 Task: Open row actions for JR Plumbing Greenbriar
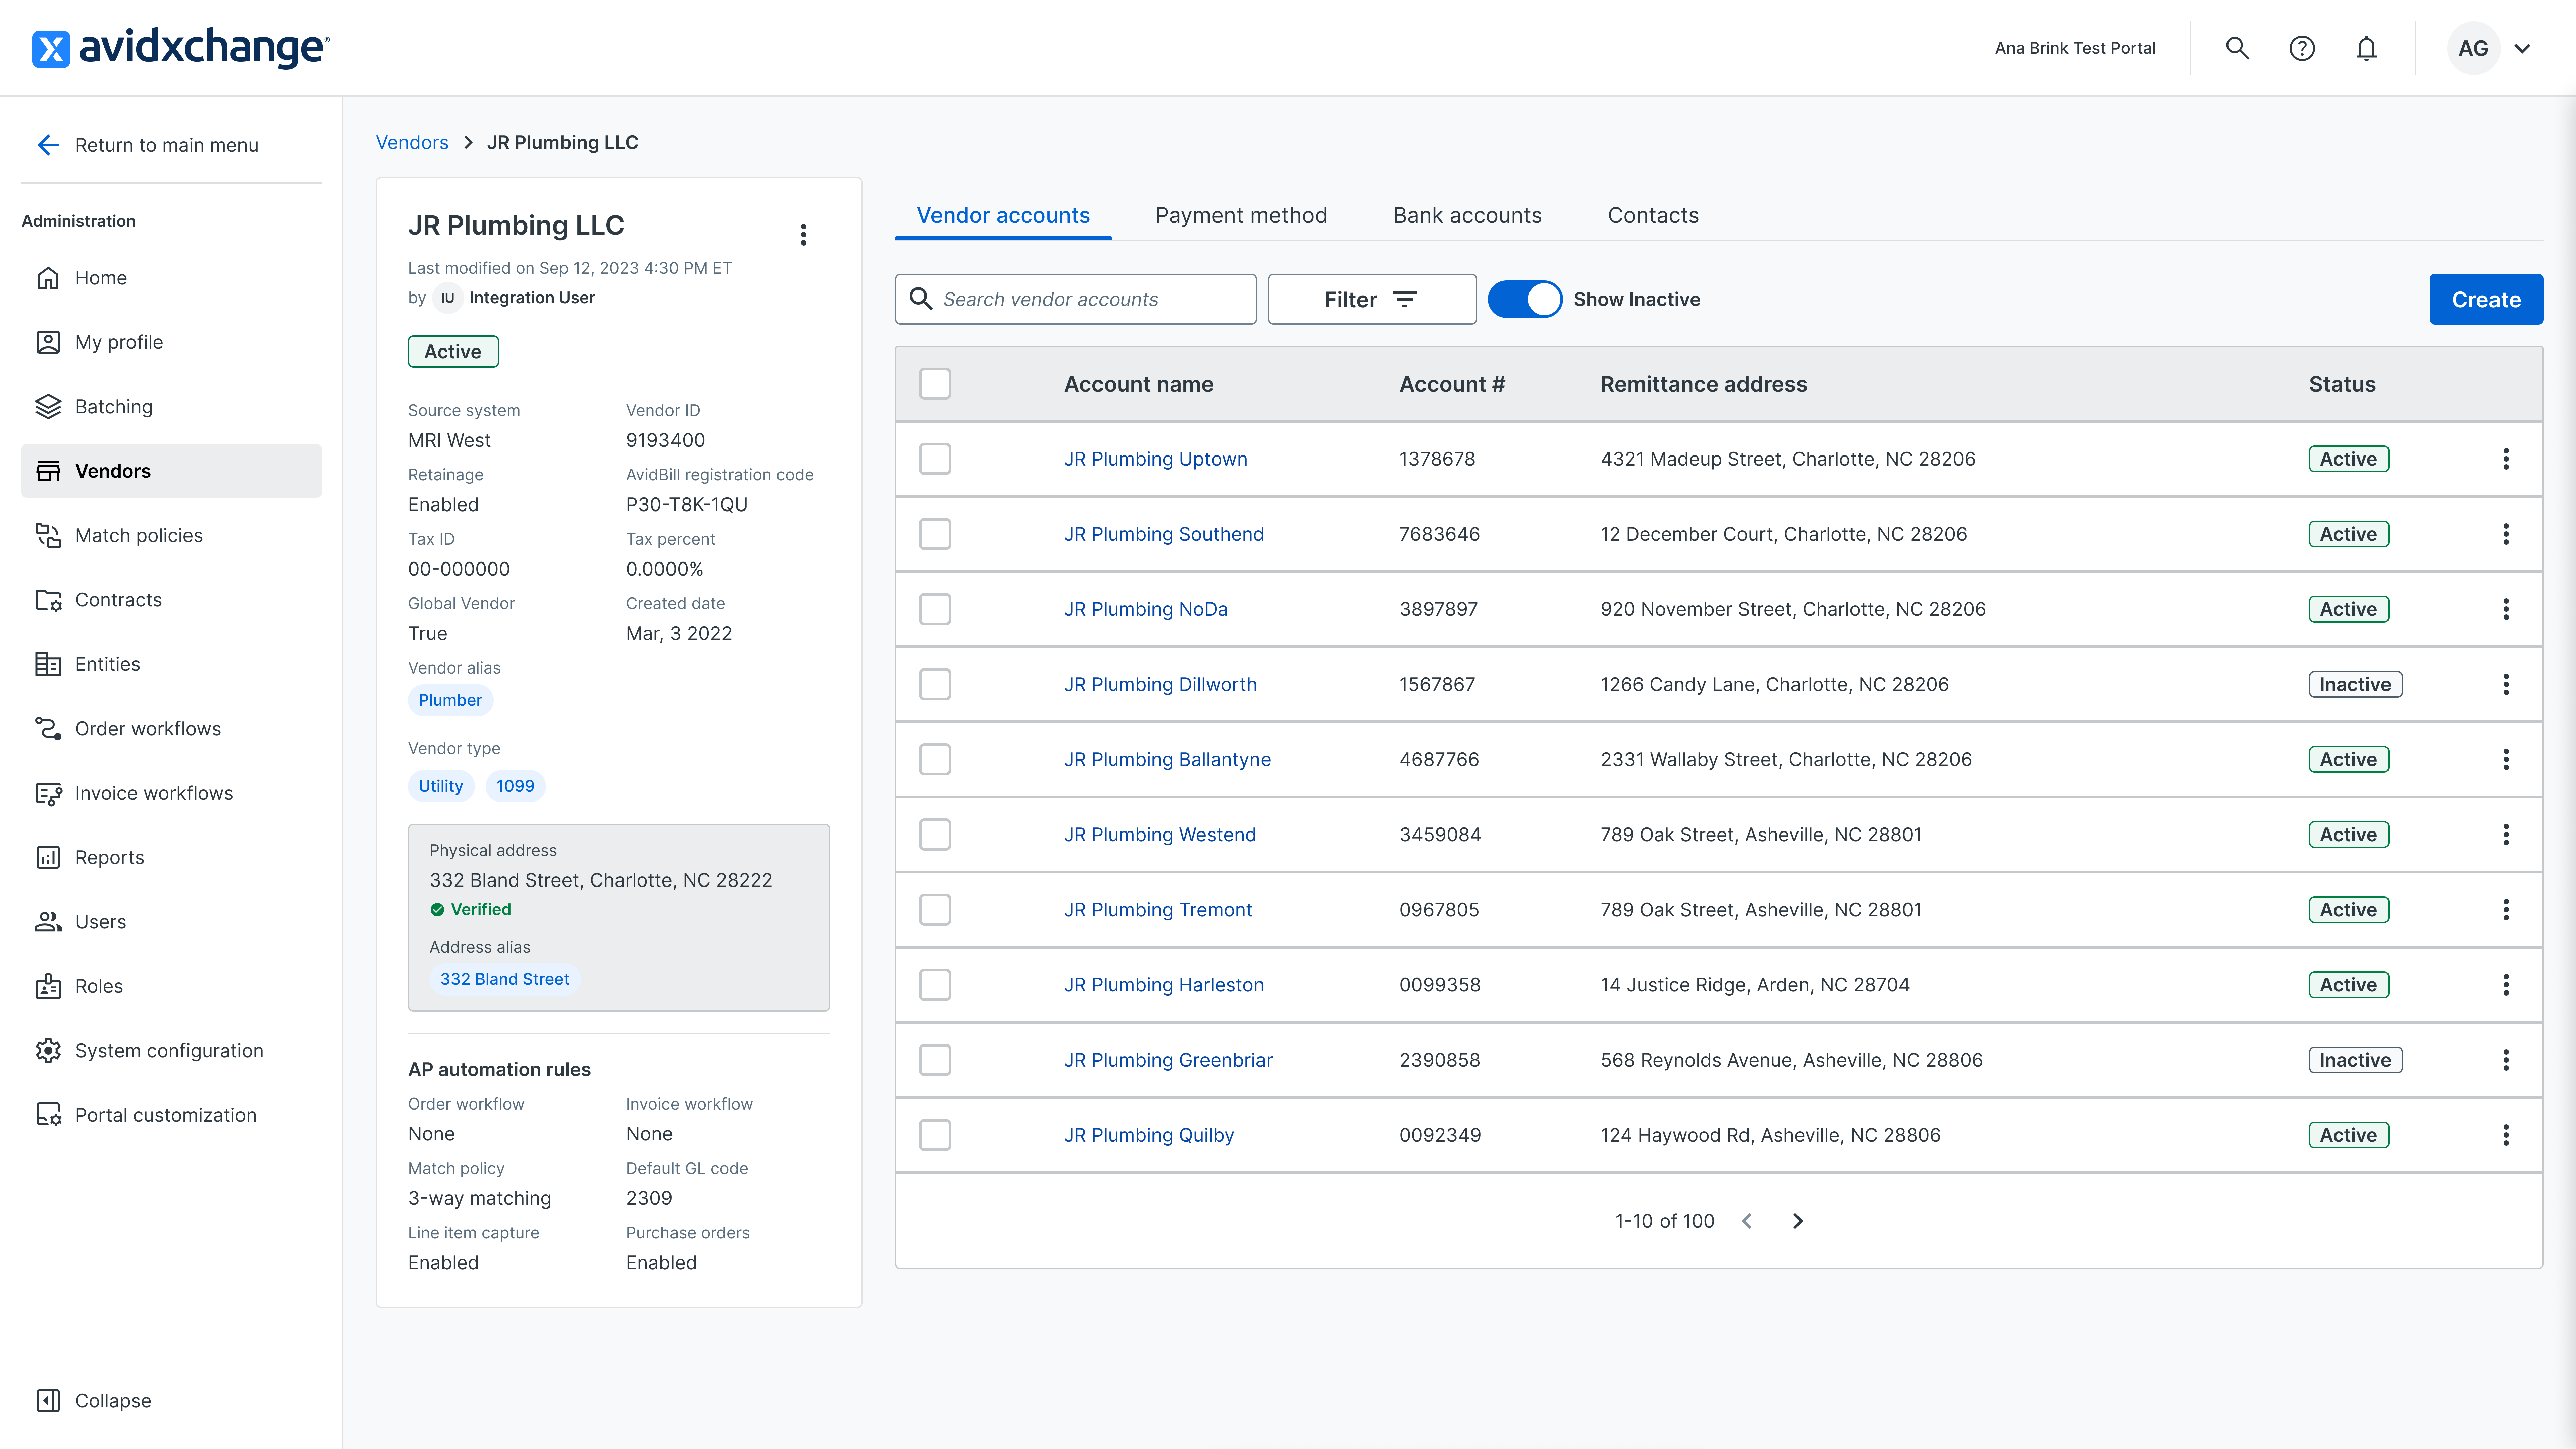(x=2506, y=1060)
